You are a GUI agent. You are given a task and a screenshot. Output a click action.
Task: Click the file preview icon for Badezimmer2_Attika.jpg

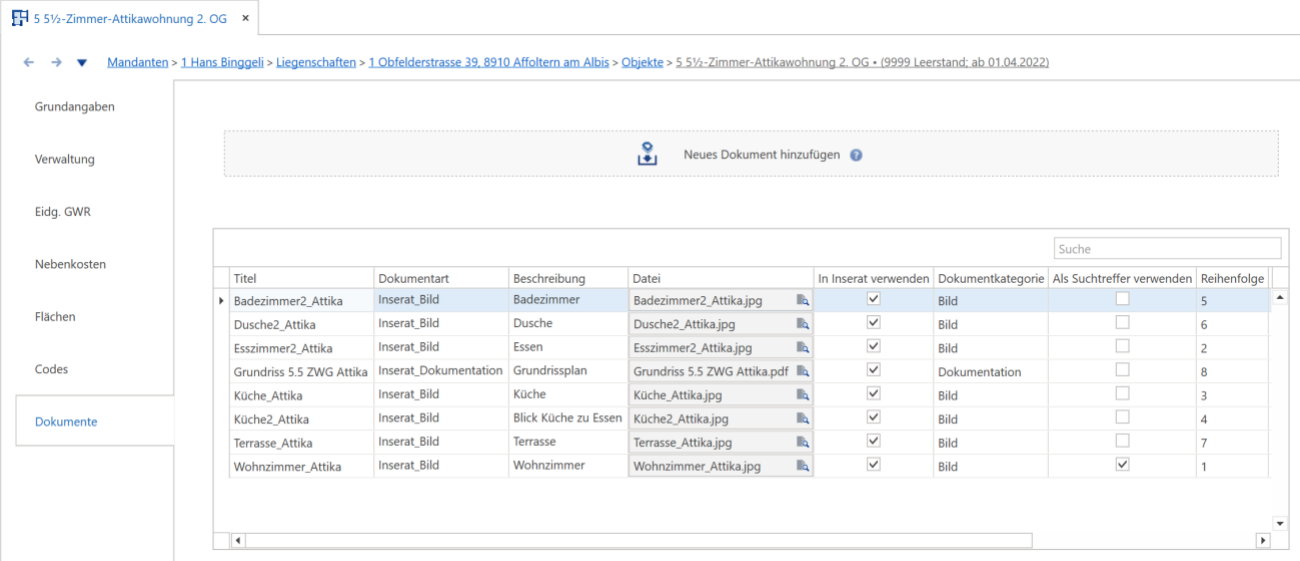(x=802, y=300)
